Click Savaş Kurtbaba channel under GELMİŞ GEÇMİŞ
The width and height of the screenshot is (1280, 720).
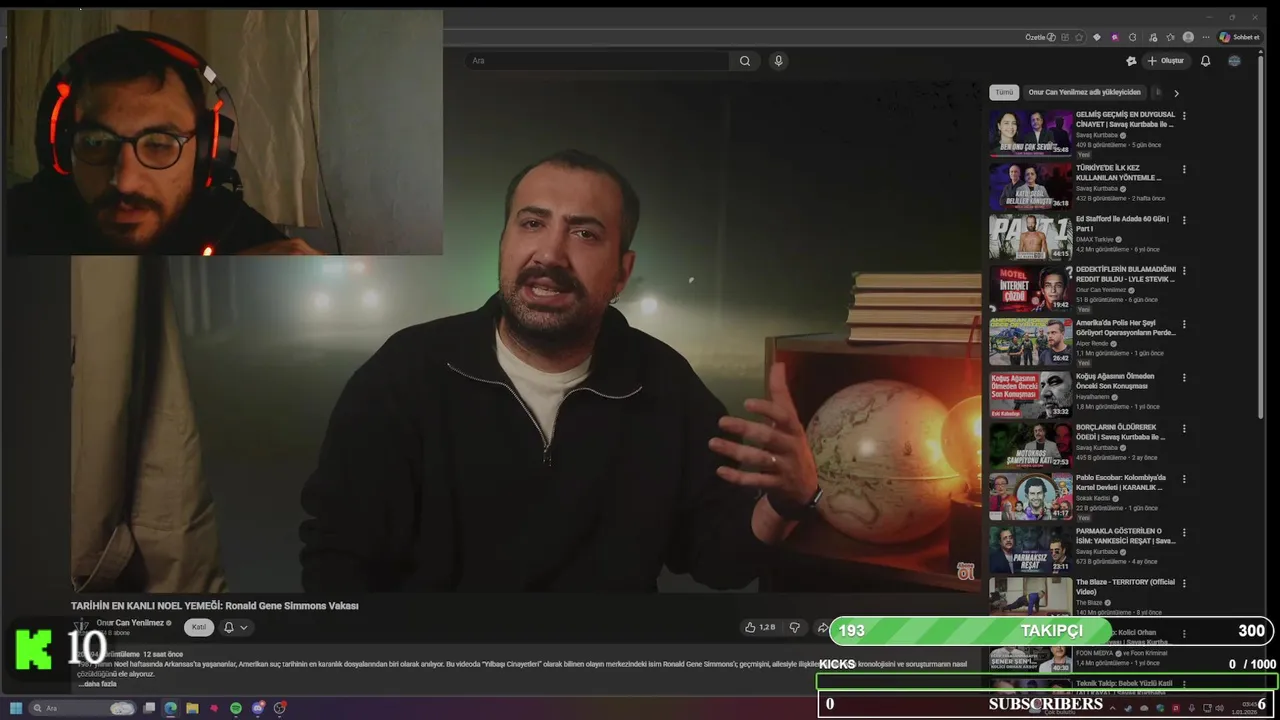tap(1097, 135)
